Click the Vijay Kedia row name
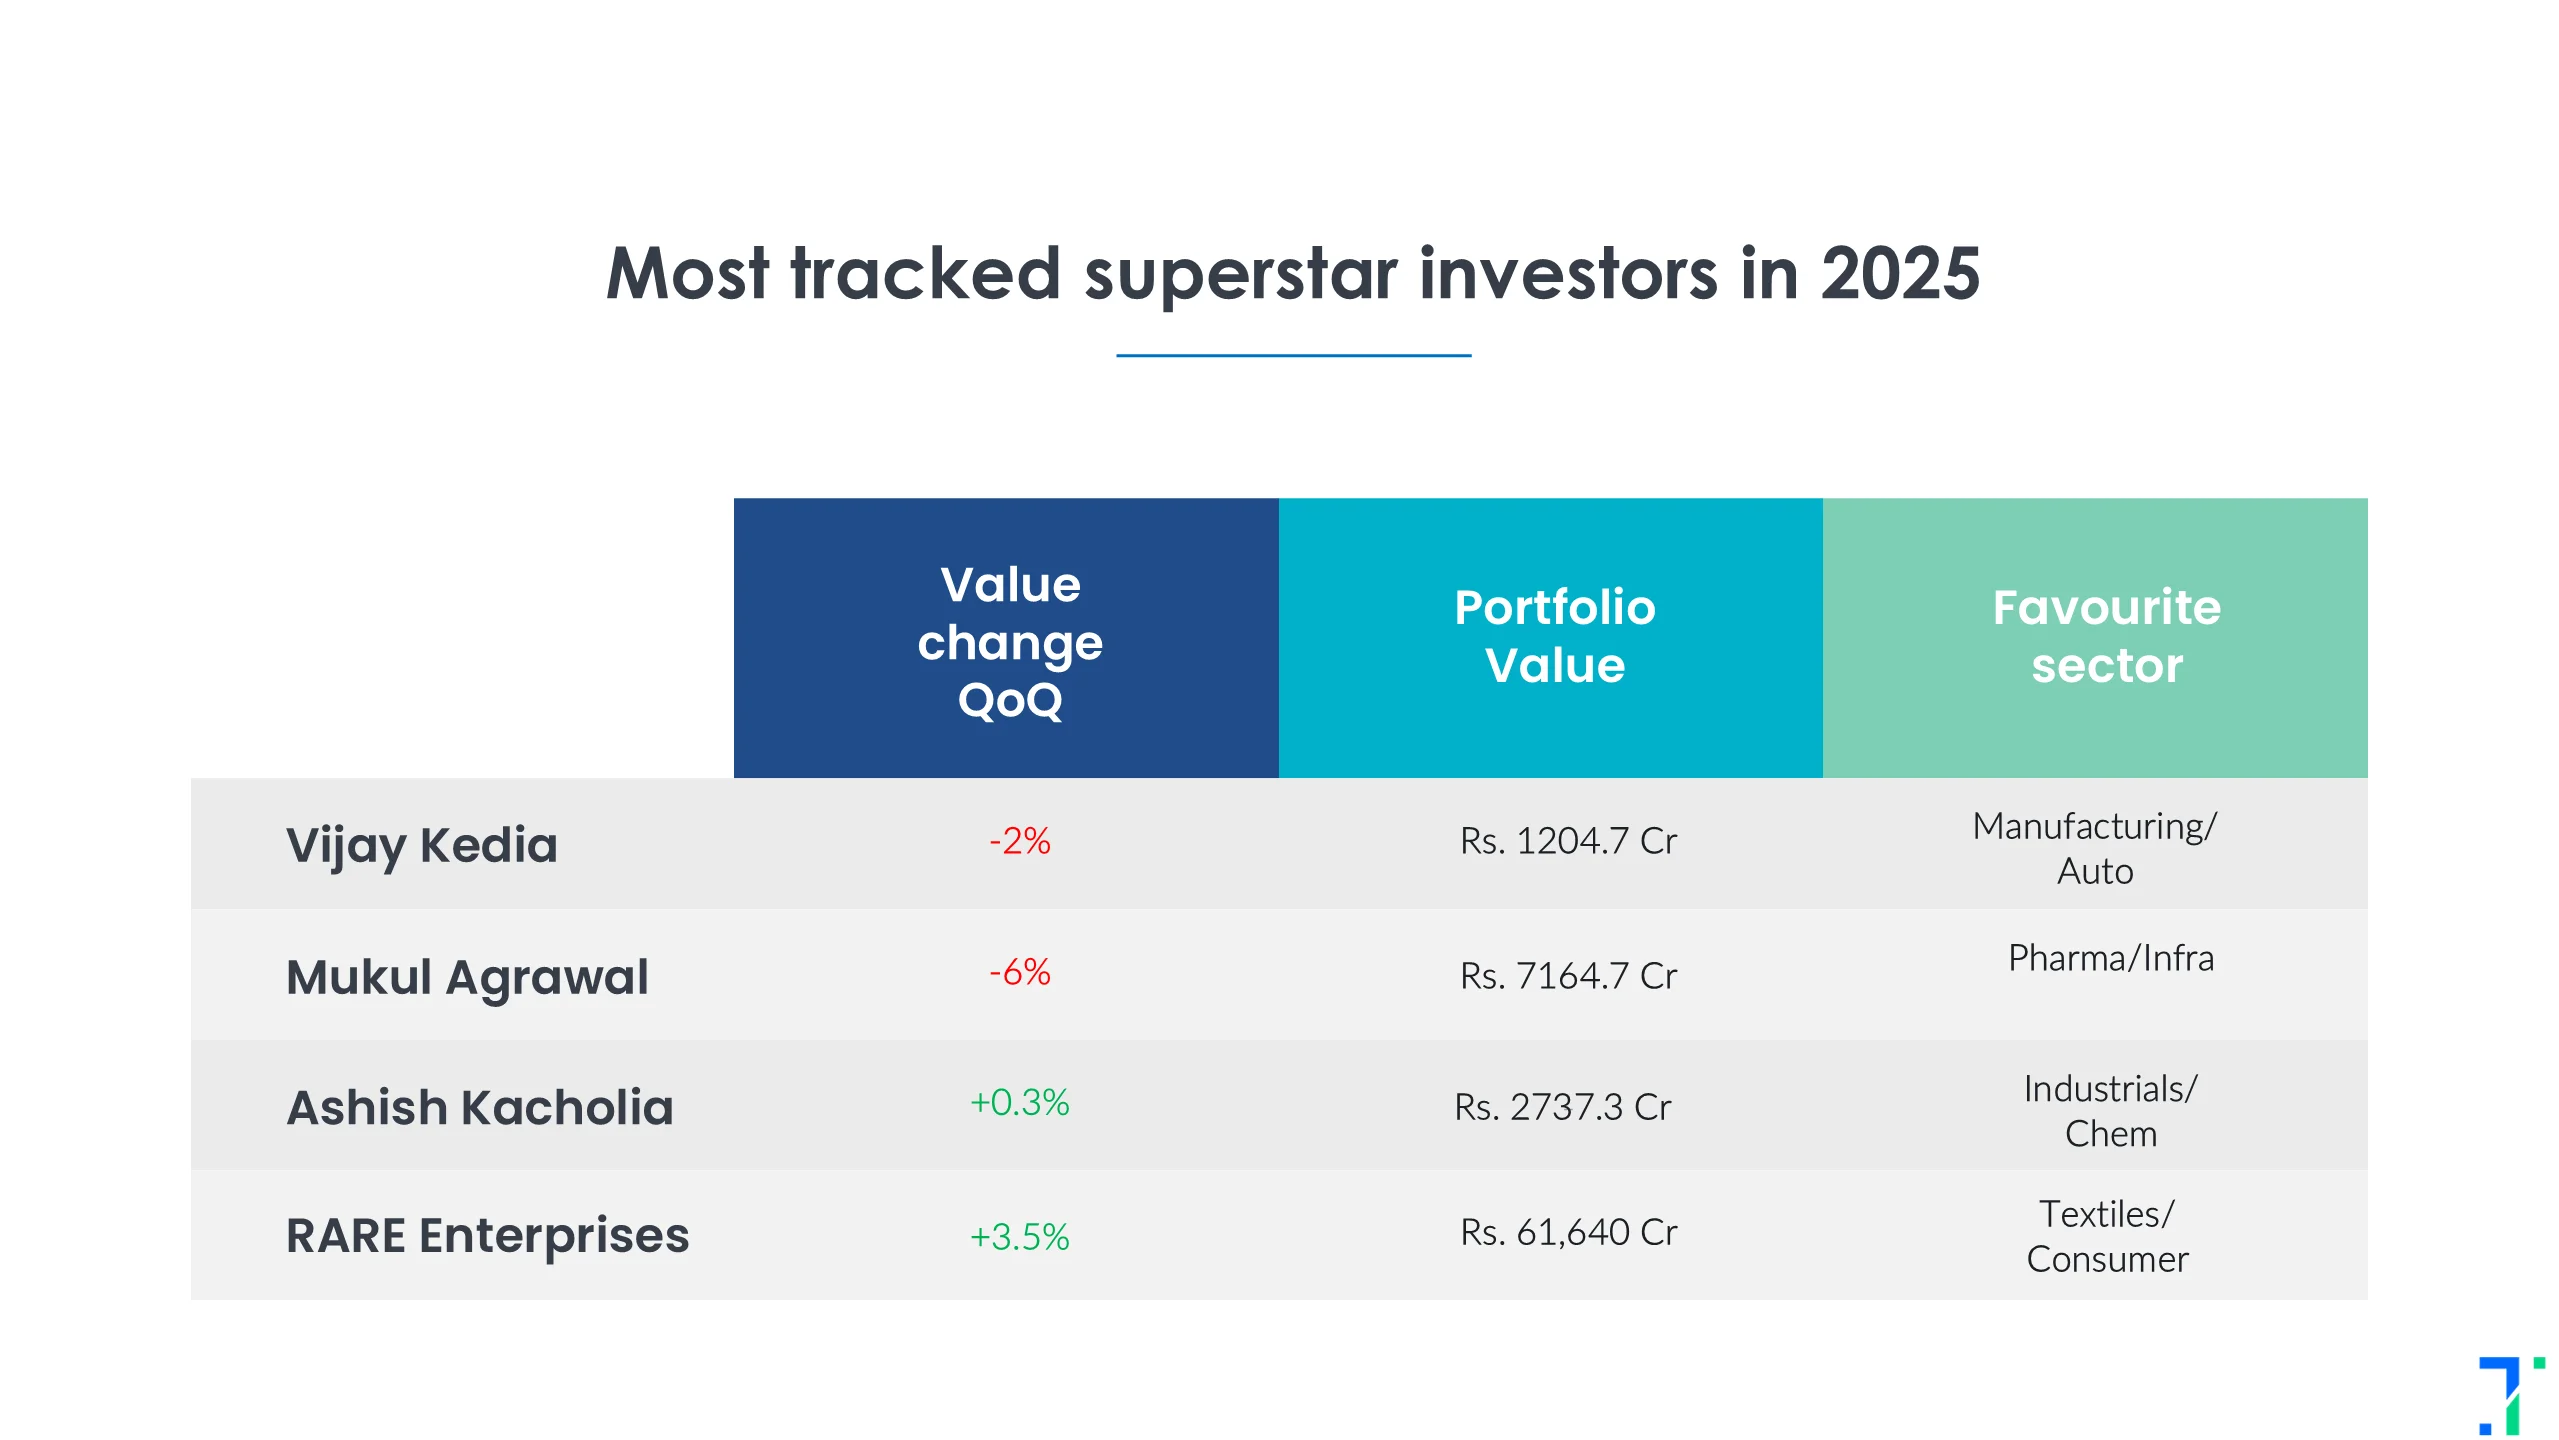Image resolution: width=2559 pixels, height=1440 pixels. (x=421, y=846)
